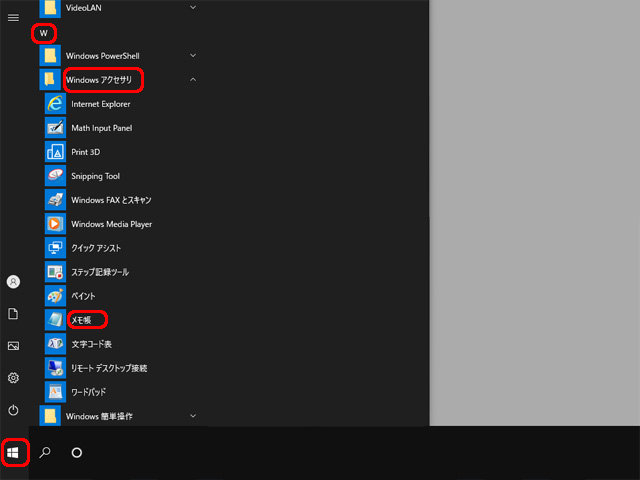Screen dimensions: 640x480
Task: Click the taskbar search magnifier icon
Action: pos(45,452)
